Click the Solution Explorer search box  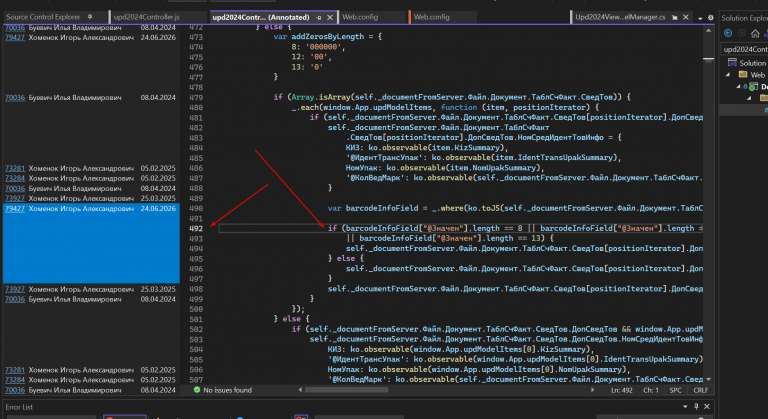click(745, 49)
